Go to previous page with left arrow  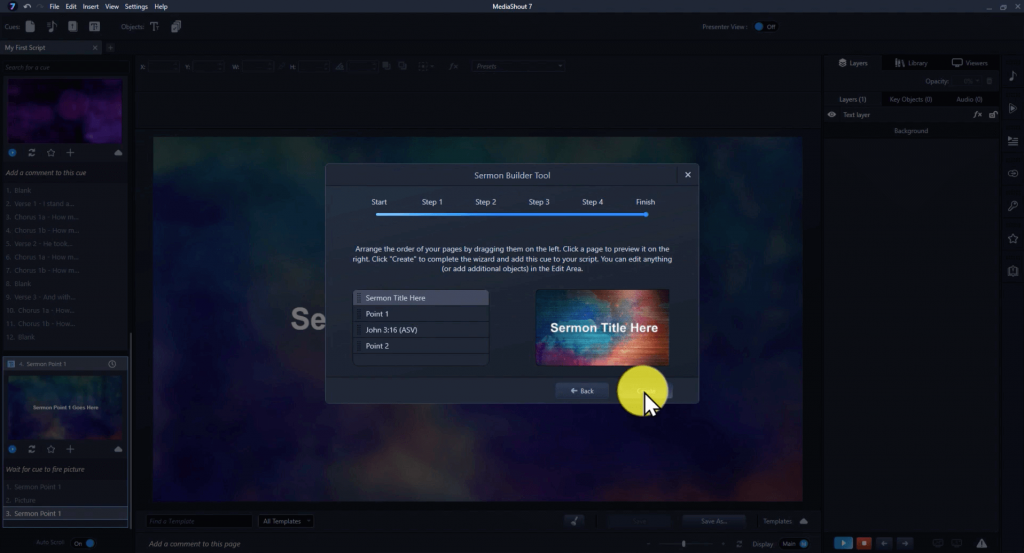pos(884,543)
